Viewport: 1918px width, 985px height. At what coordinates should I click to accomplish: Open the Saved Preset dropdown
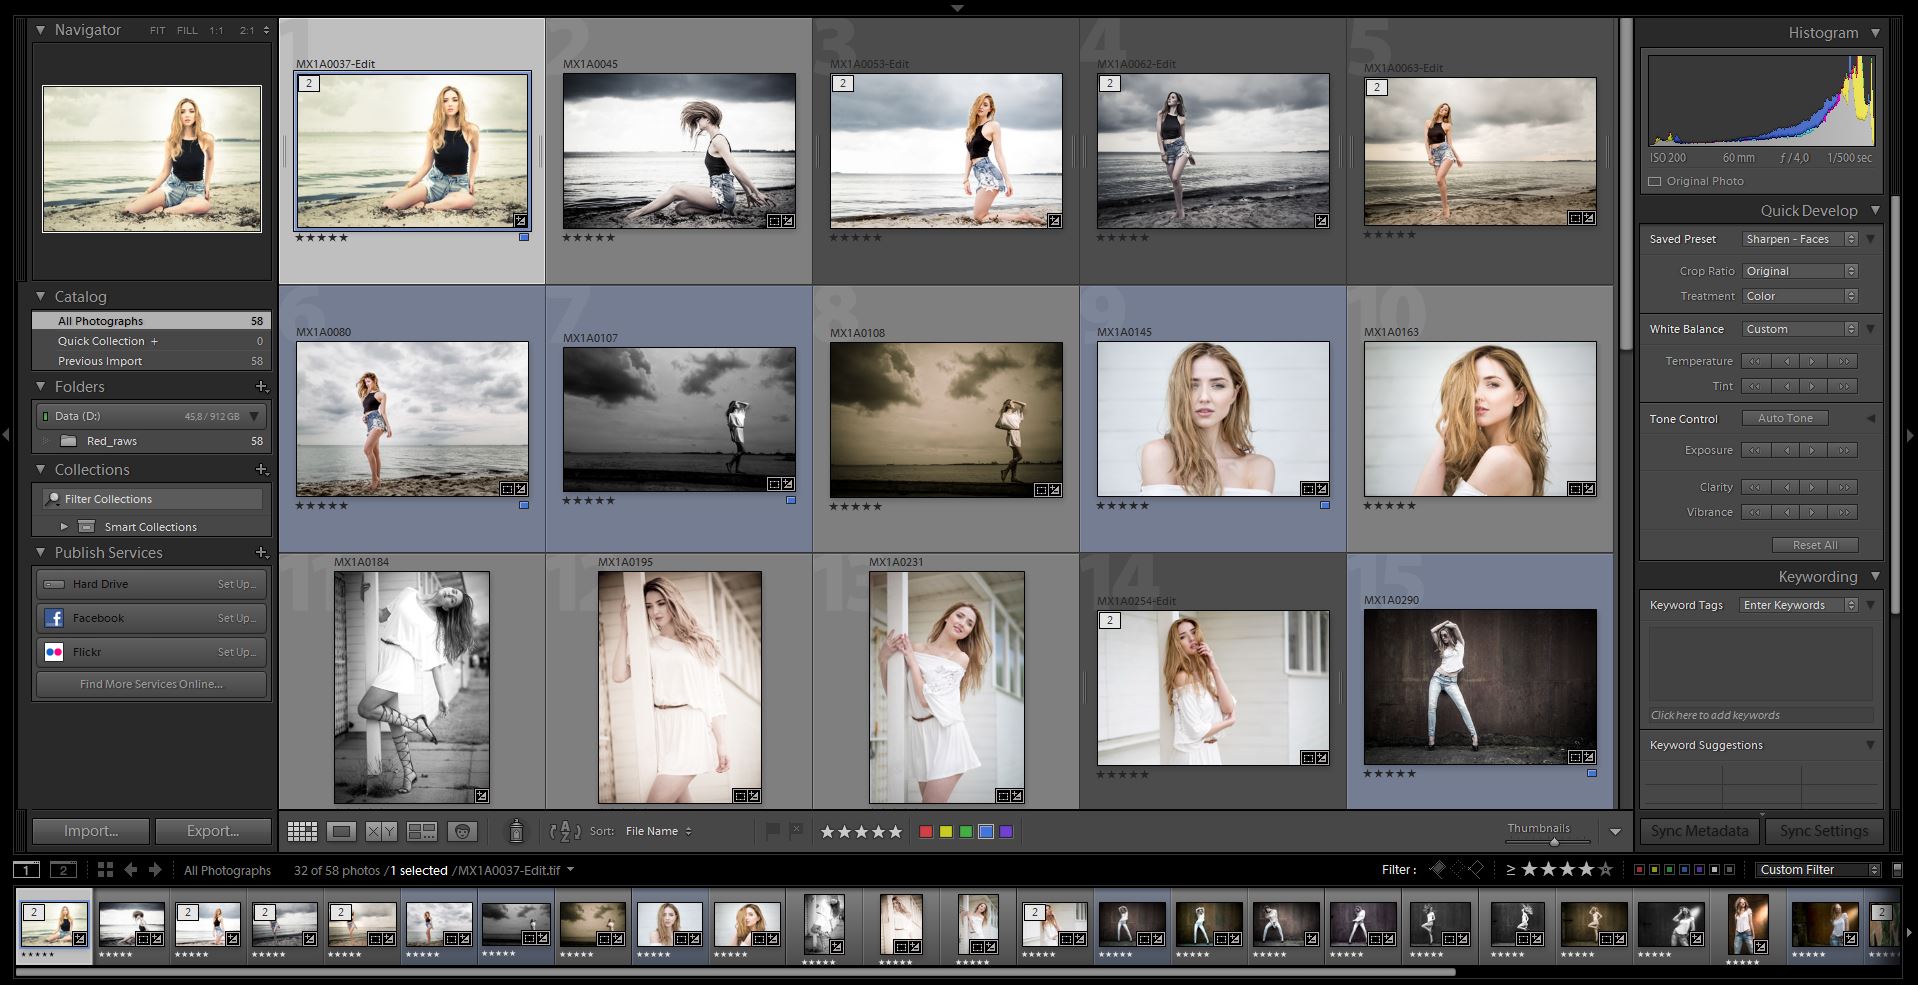tap(1800, 239)
